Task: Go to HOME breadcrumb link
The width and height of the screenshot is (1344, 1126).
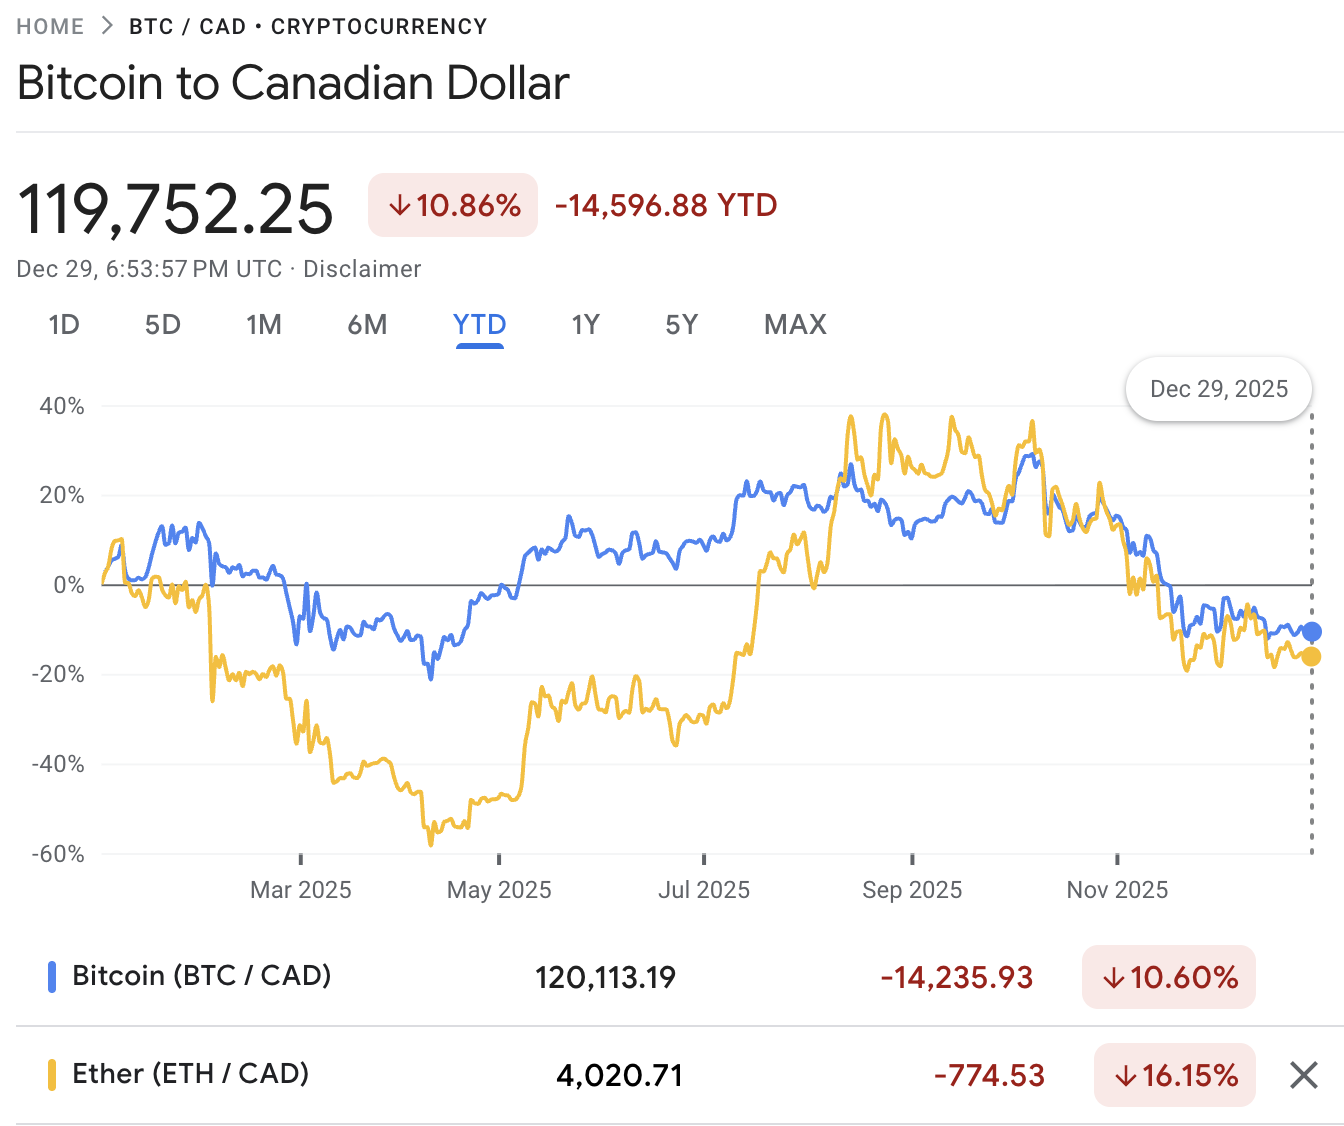Action: 50,26
